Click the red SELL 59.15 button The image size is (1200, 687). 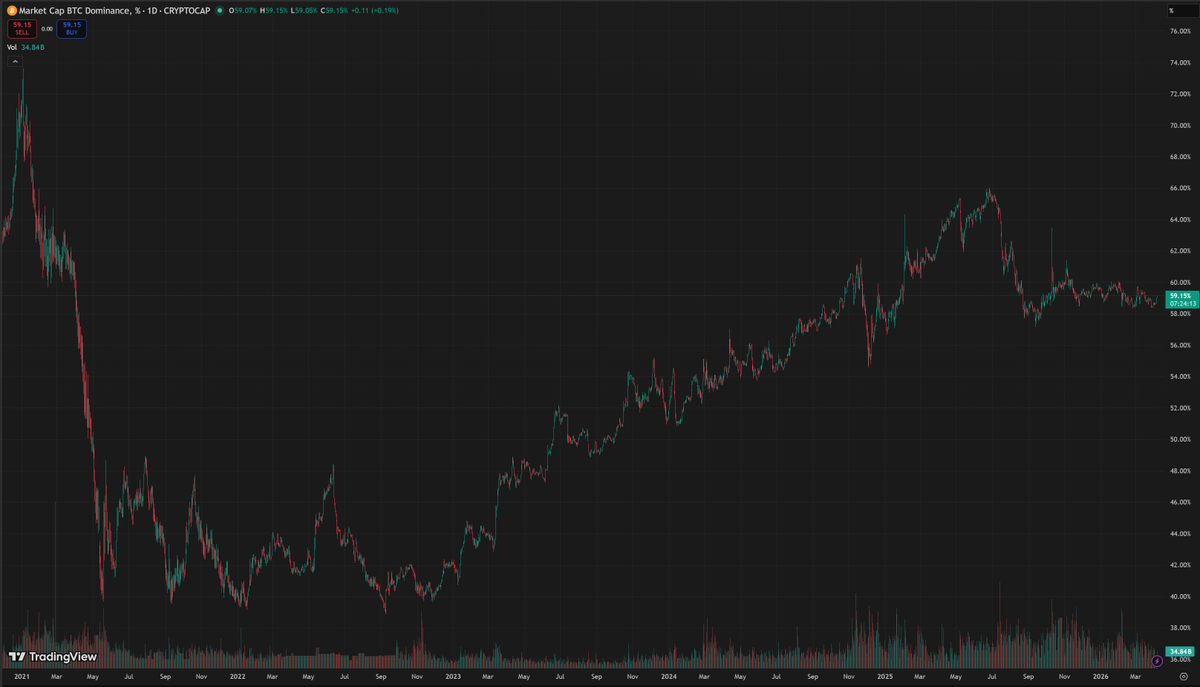point(22,29)
